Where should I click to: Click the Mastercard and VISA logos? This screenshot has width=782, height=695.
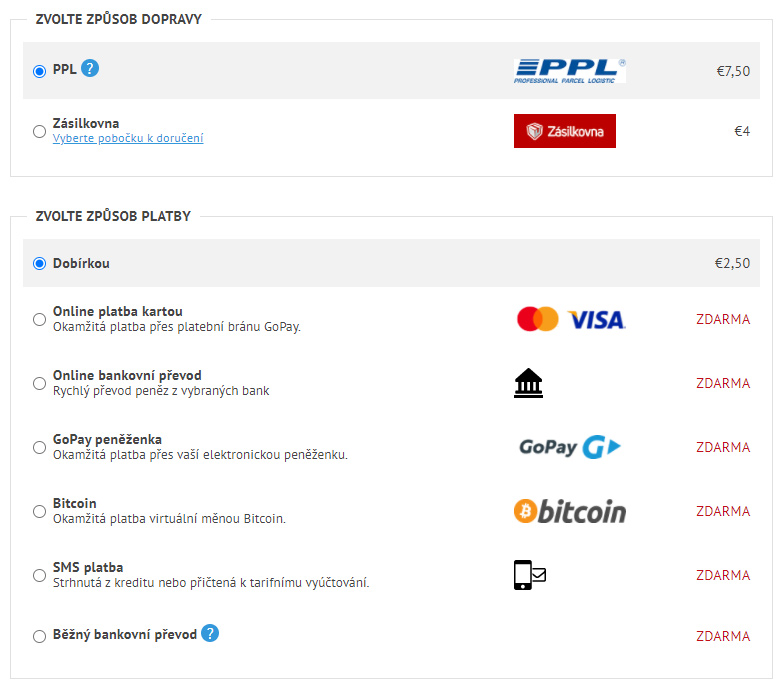click(x=571, y=319)
